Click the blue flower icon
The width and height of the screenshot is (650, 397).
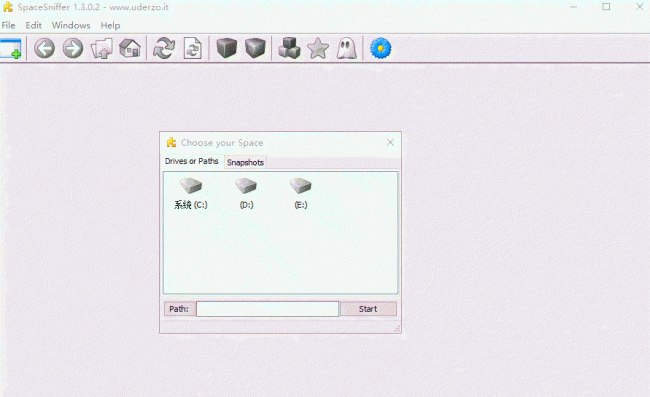tap(381, 48)
